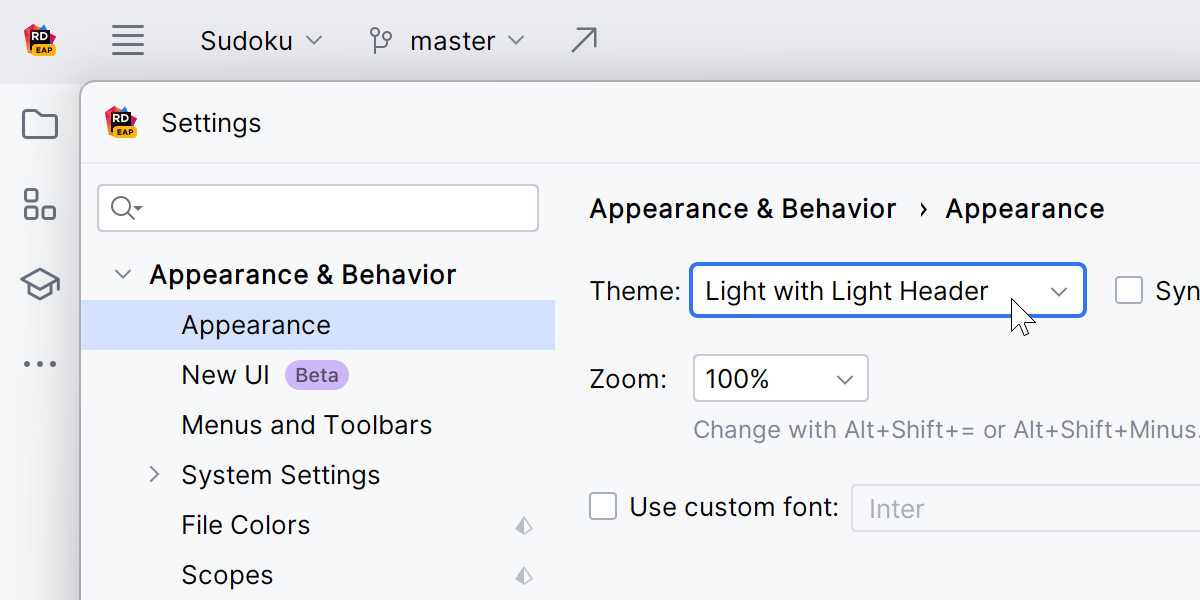1200x600 pixels.
Task: Collapse the Appearance & Behavior section
Action: pyautogui.click(x=123, y=275)
